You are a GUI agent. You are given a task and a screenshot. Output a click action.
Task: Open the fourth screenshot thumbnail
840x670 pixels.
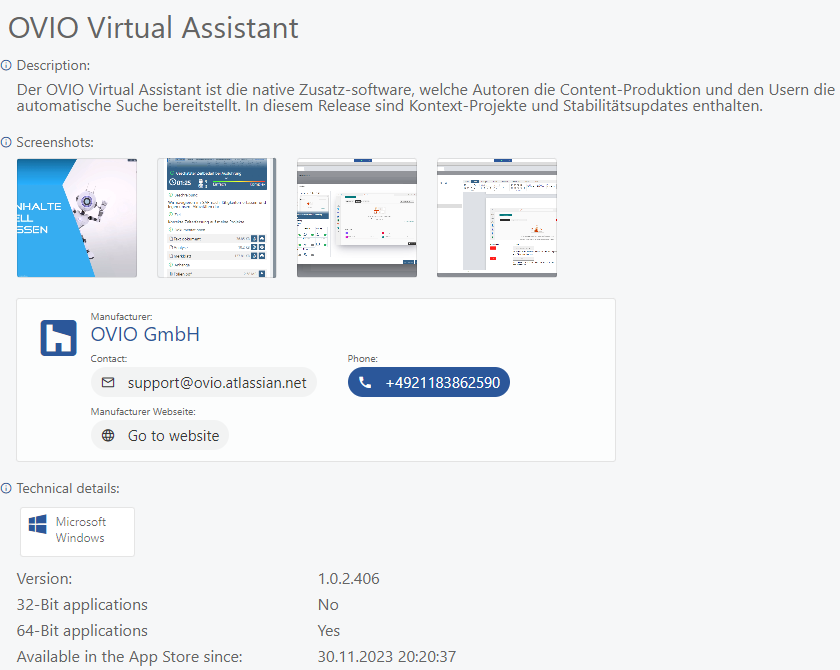(497, 217)
